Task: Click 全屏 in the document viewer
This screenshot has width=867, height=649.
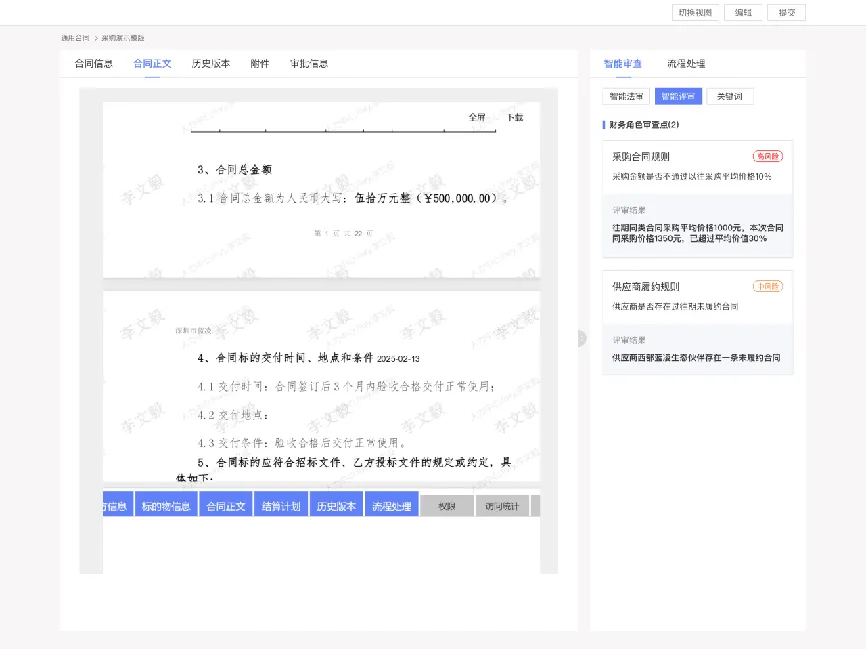Action: point(477,117)
